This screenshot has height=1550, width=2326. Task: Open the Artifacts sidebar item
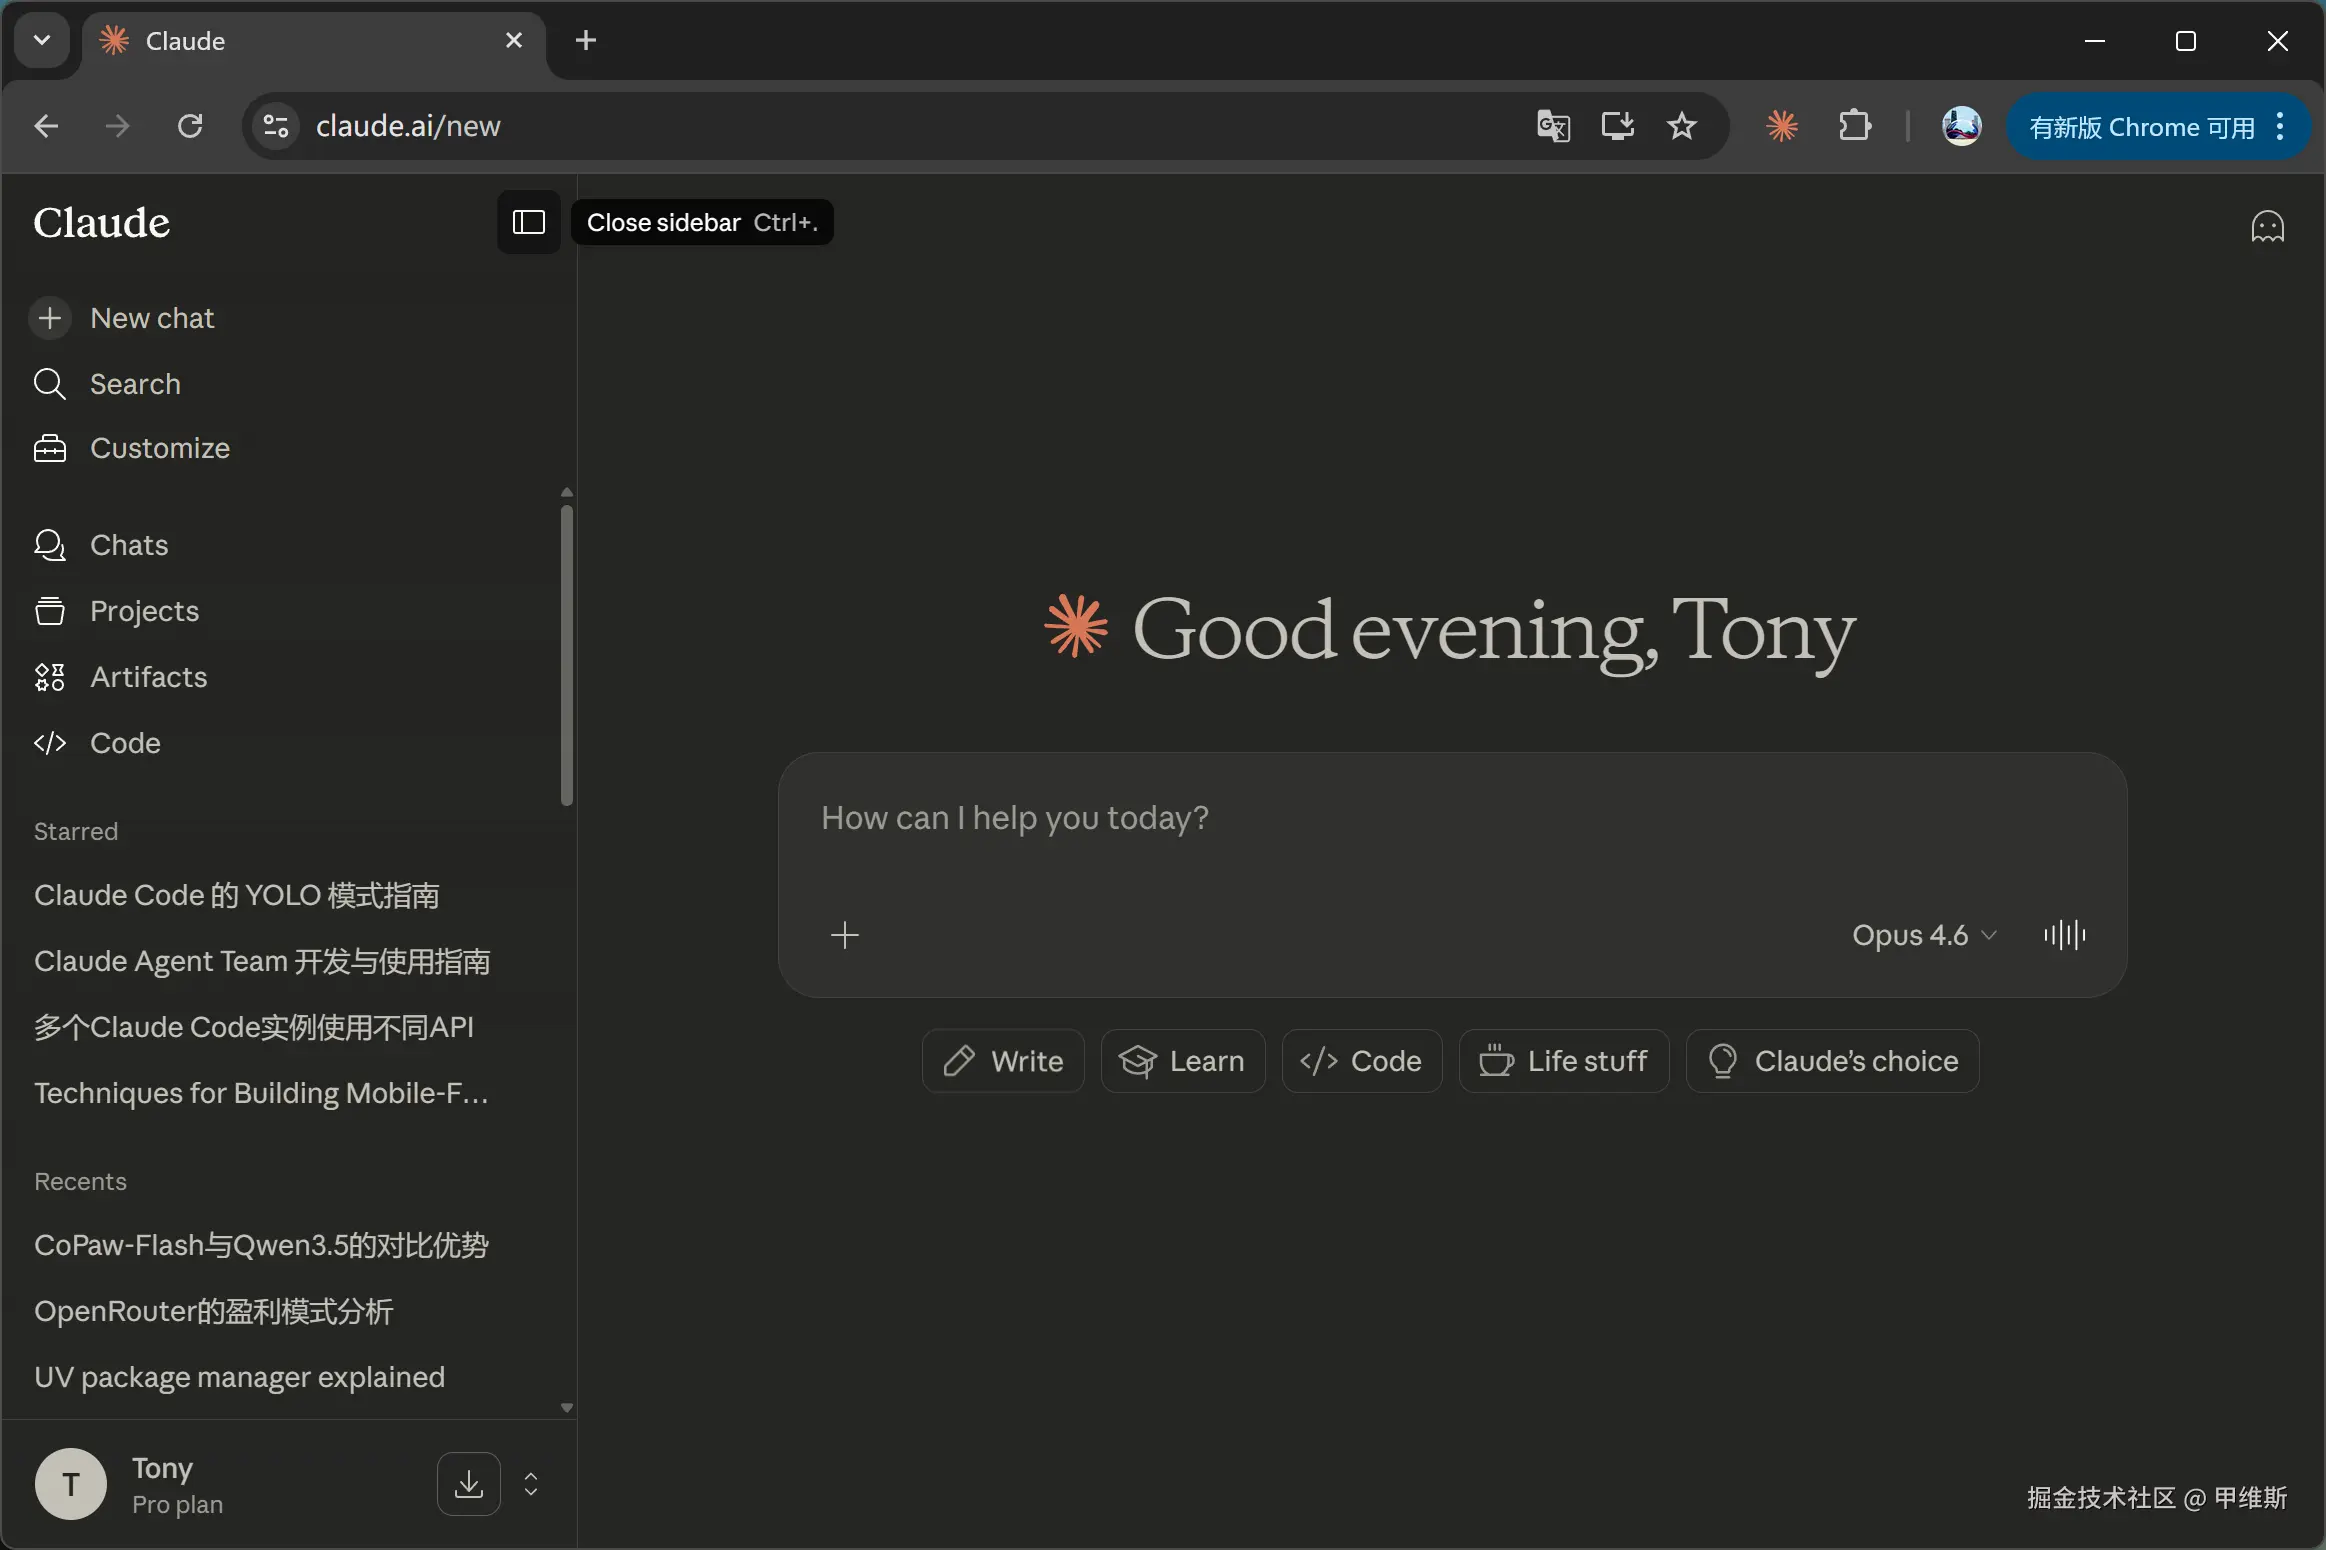coord(148,677)
